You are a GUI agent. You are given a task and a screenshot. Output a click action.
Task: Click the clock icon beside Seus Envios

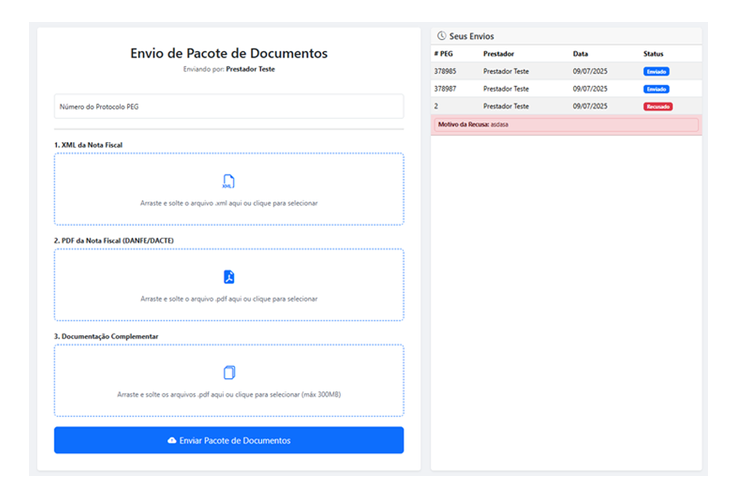click(441, 36)
